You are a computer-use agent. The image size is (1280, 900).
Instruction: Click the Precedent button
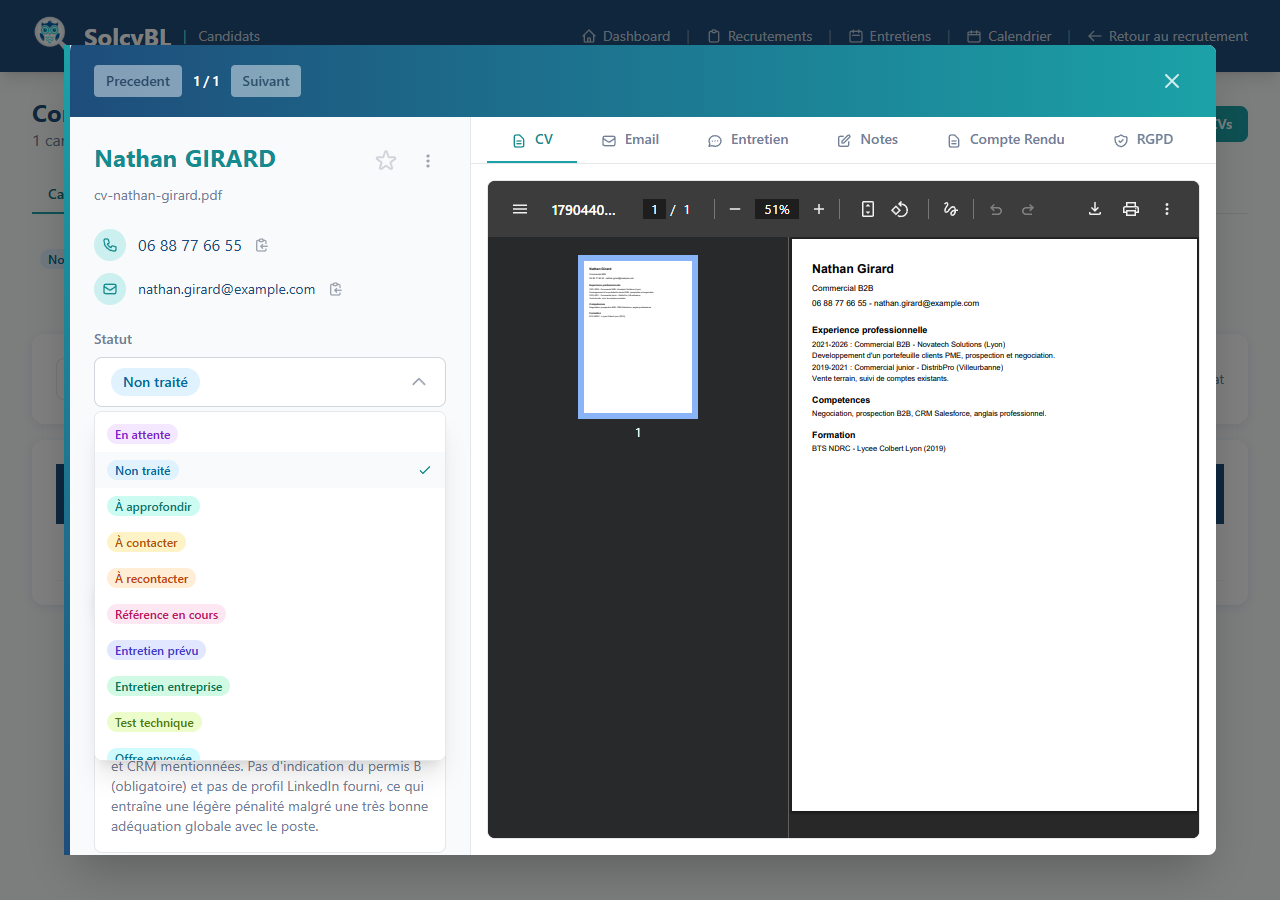138,81
